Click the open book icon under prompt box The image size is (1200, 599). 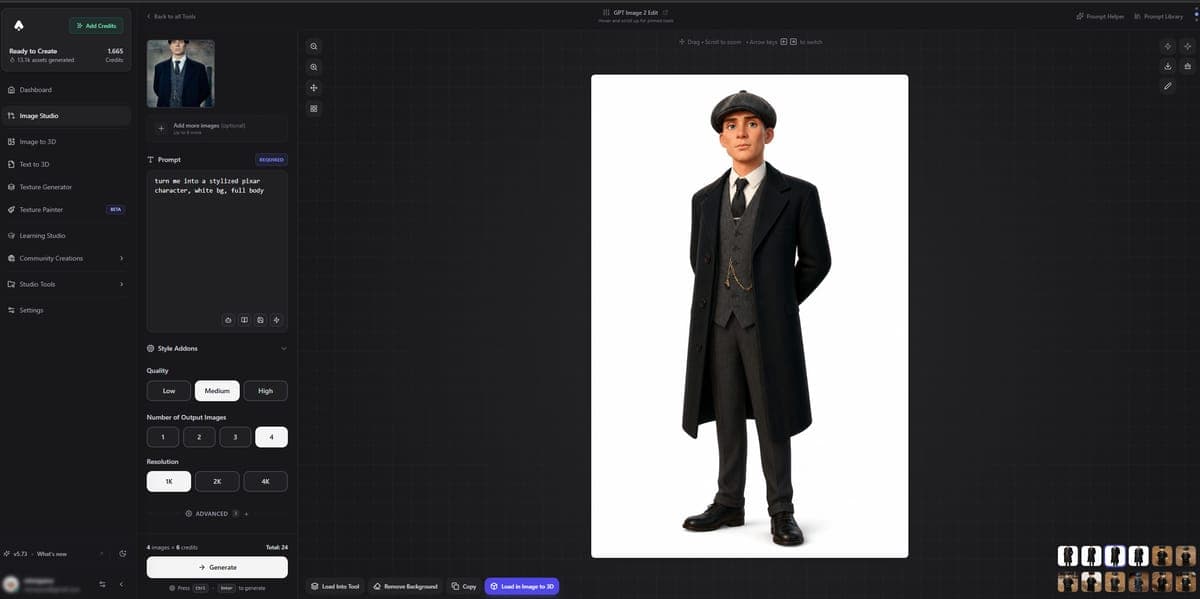tap(244, 320)
